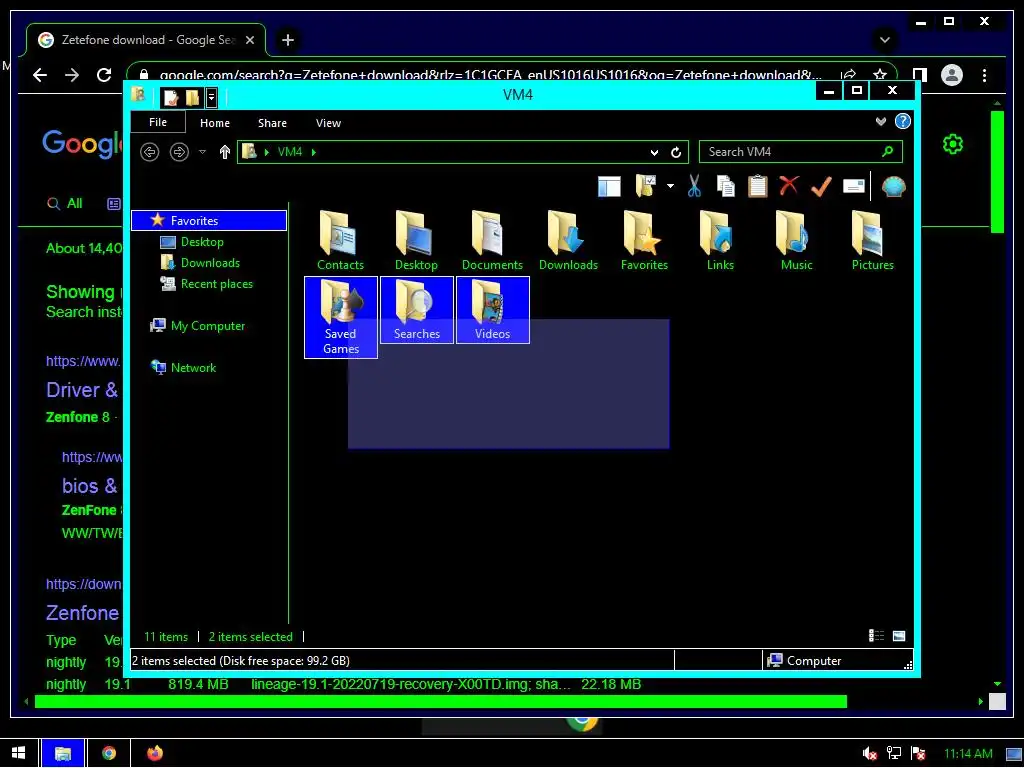Close the Zetefone download Chrome tab
This screenshot has width=1024, height=768.
click(x=249, y=40)
